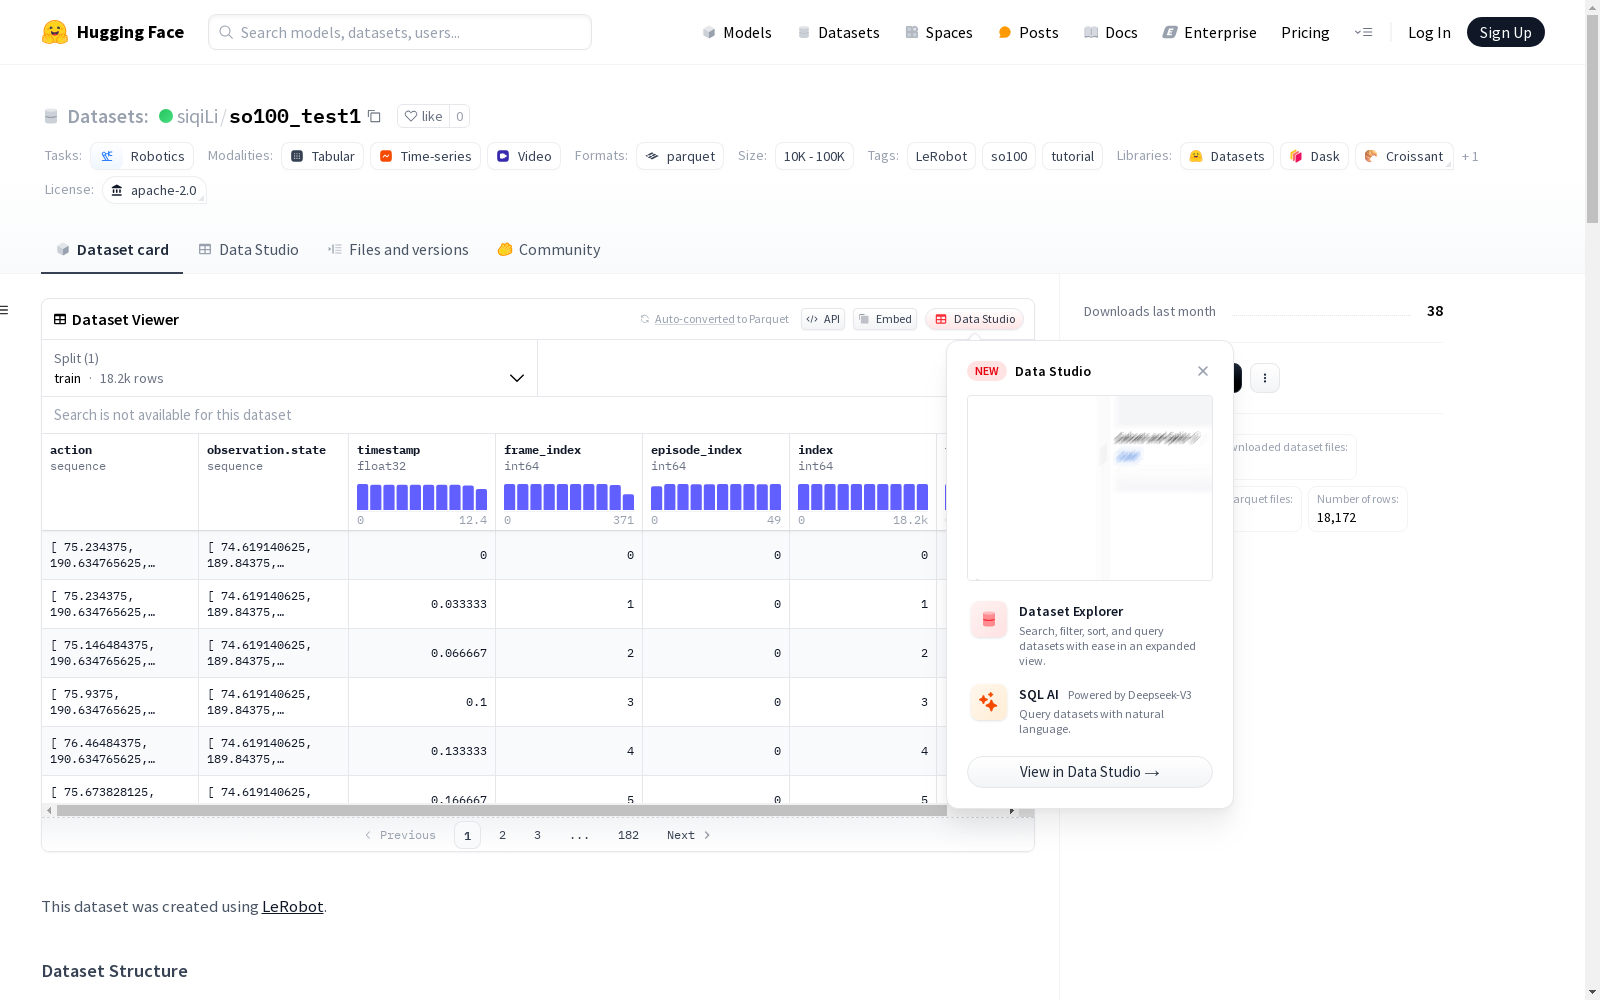
Task: Click the timestamp histogram bars
Action: [x=422, y=497]
